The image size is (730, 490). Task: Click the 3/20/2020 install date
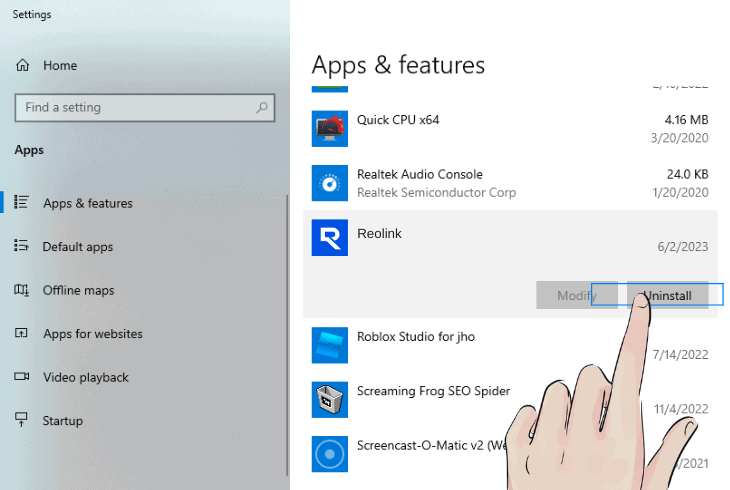tap(679, 138)
